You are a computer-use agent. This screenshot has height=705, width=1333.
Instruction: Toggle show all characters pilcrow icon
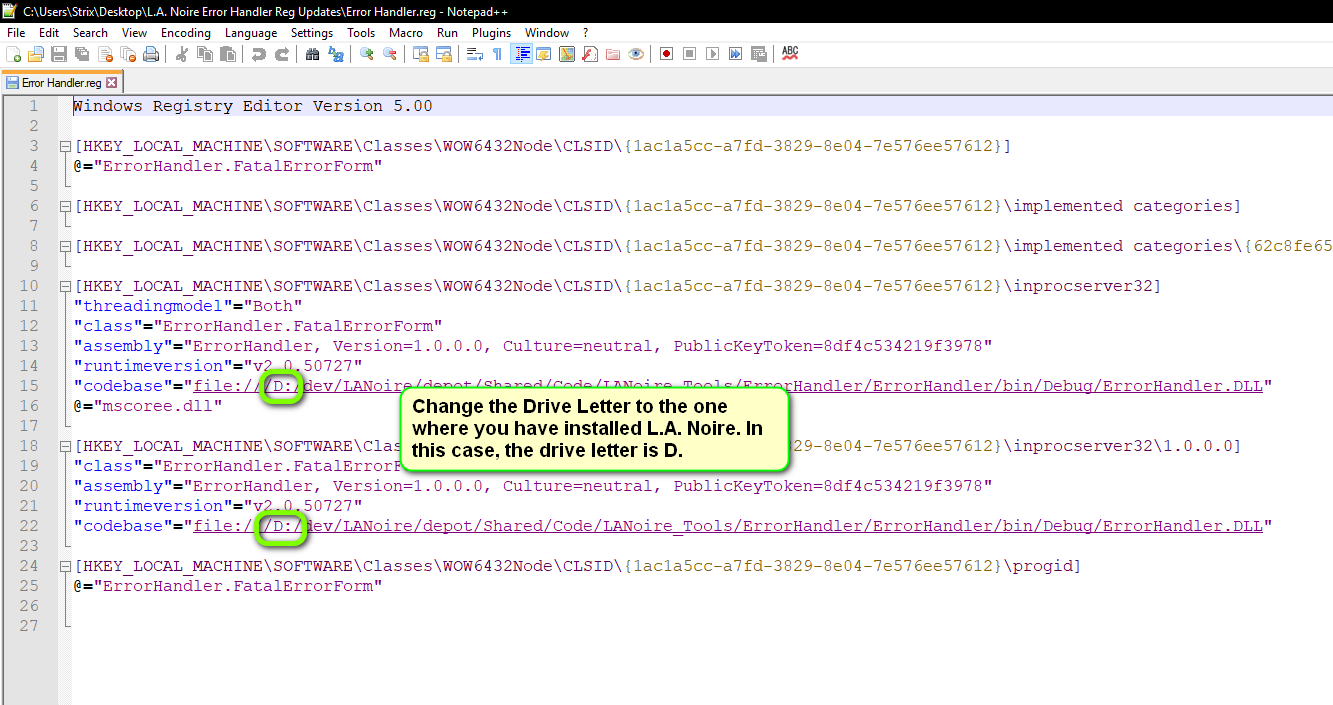click(497, 54)
